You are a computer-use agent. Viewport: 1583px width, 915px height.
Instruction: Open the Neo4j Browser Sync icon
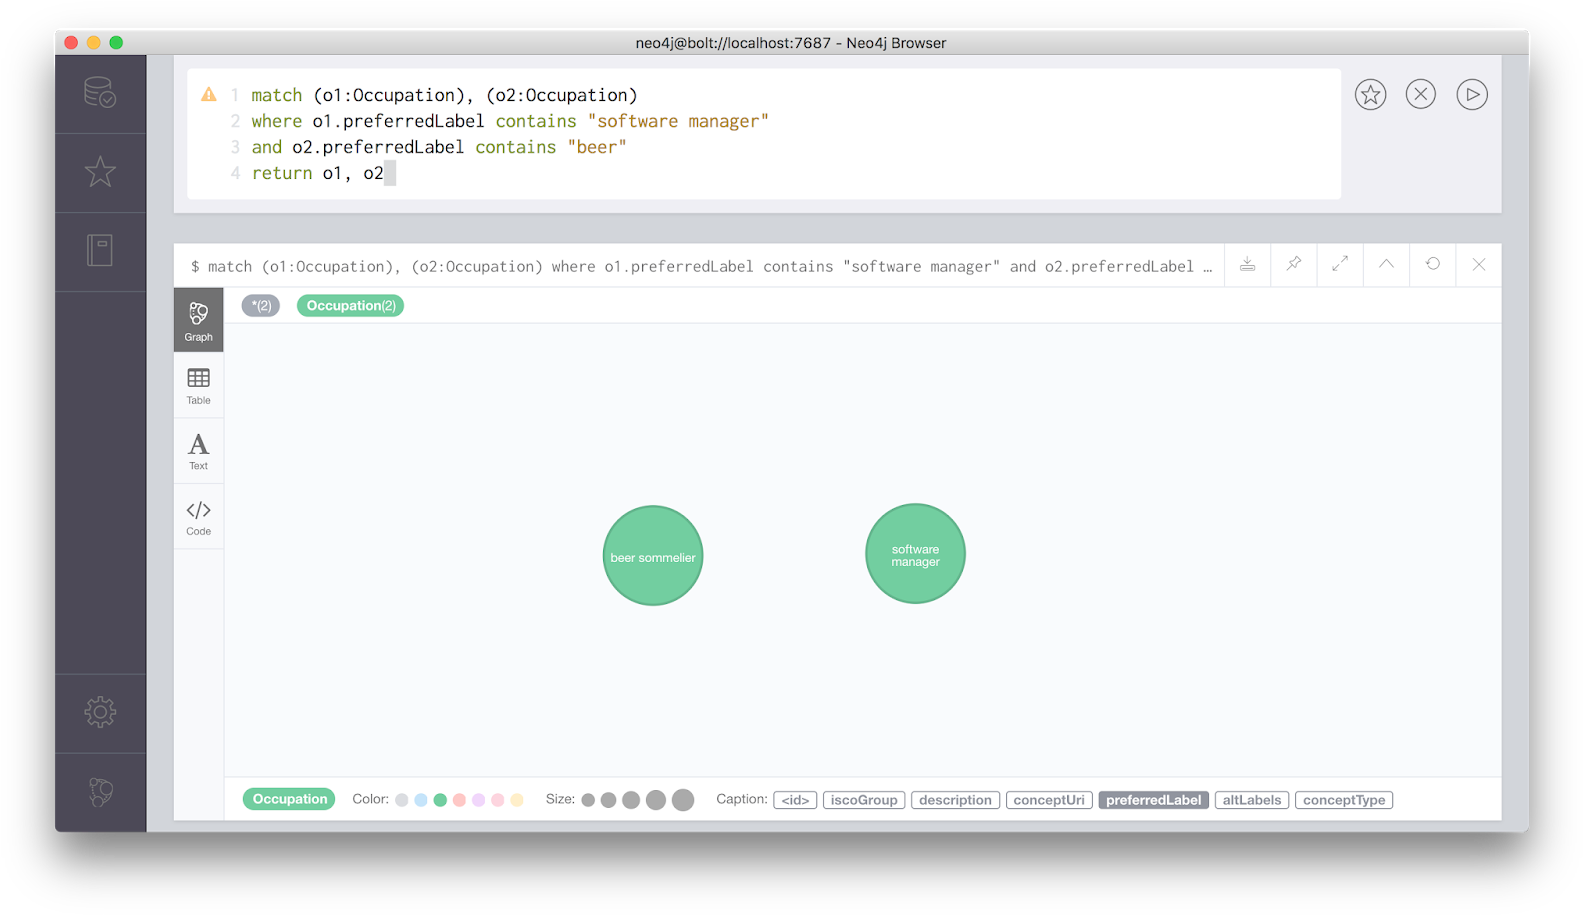100,792
